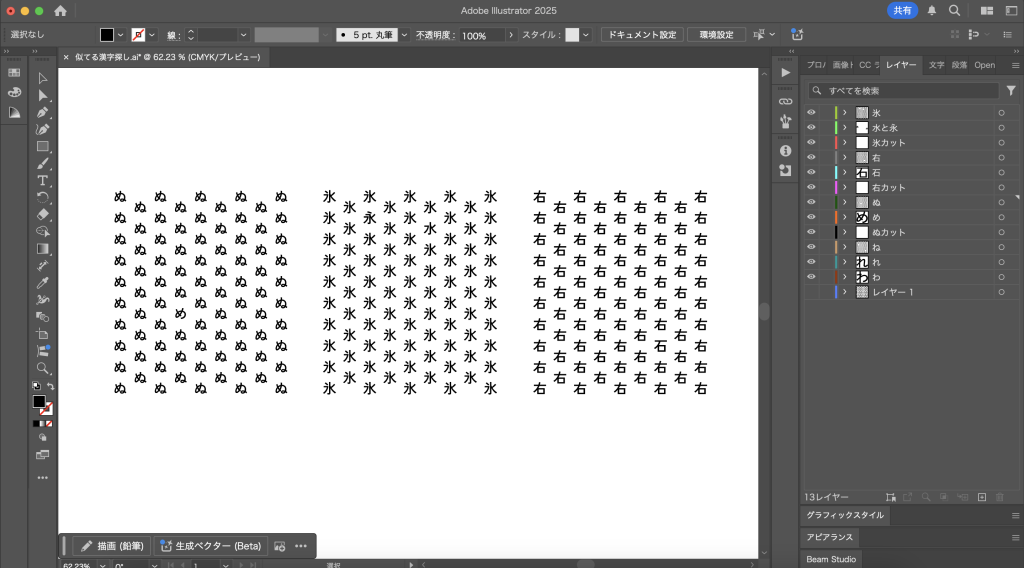Select the Paintbrush tool

(42, 163)
